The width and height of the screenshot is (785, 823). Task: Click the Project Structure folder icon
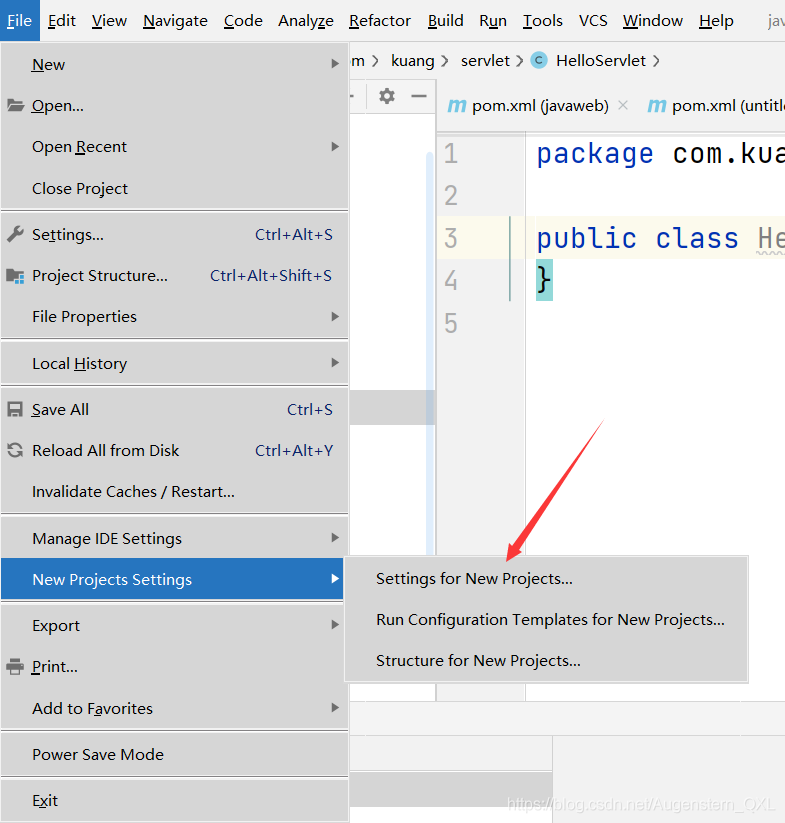[15, 276]
